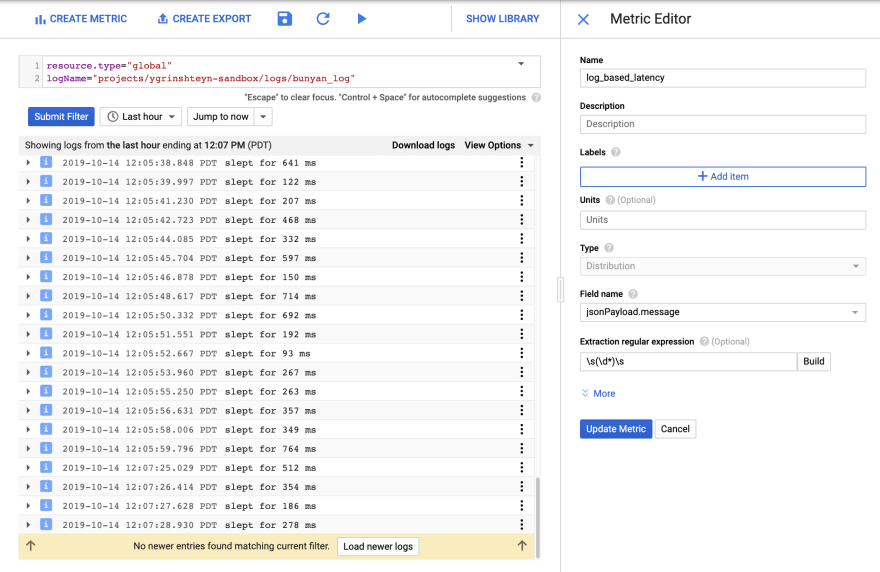Click Create Metric in toolbar
880x572 pixels.
coord(81,19)
